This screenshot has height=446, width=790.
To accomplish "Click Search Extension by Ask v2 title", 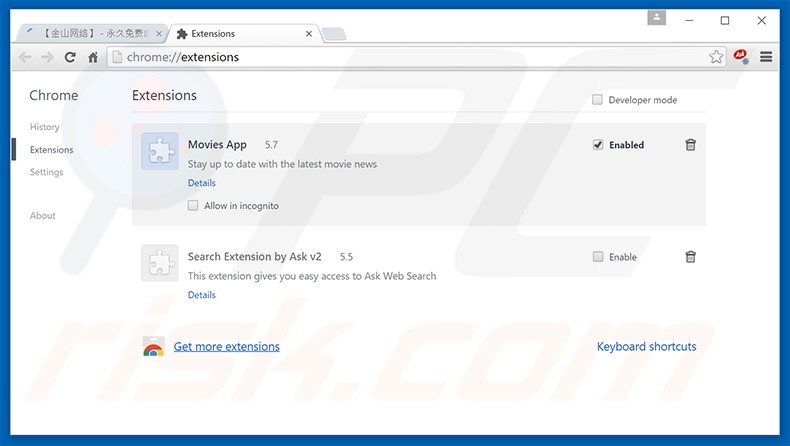I will (x=254, y=257).
